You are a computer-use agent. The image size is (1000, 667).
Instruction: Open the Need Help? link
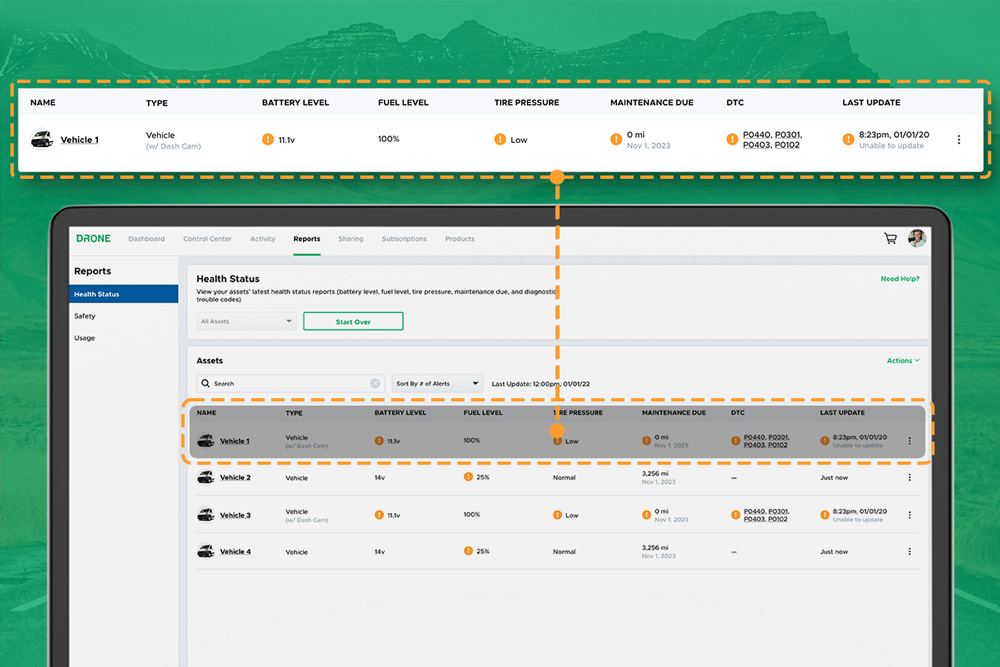(899, 278)
